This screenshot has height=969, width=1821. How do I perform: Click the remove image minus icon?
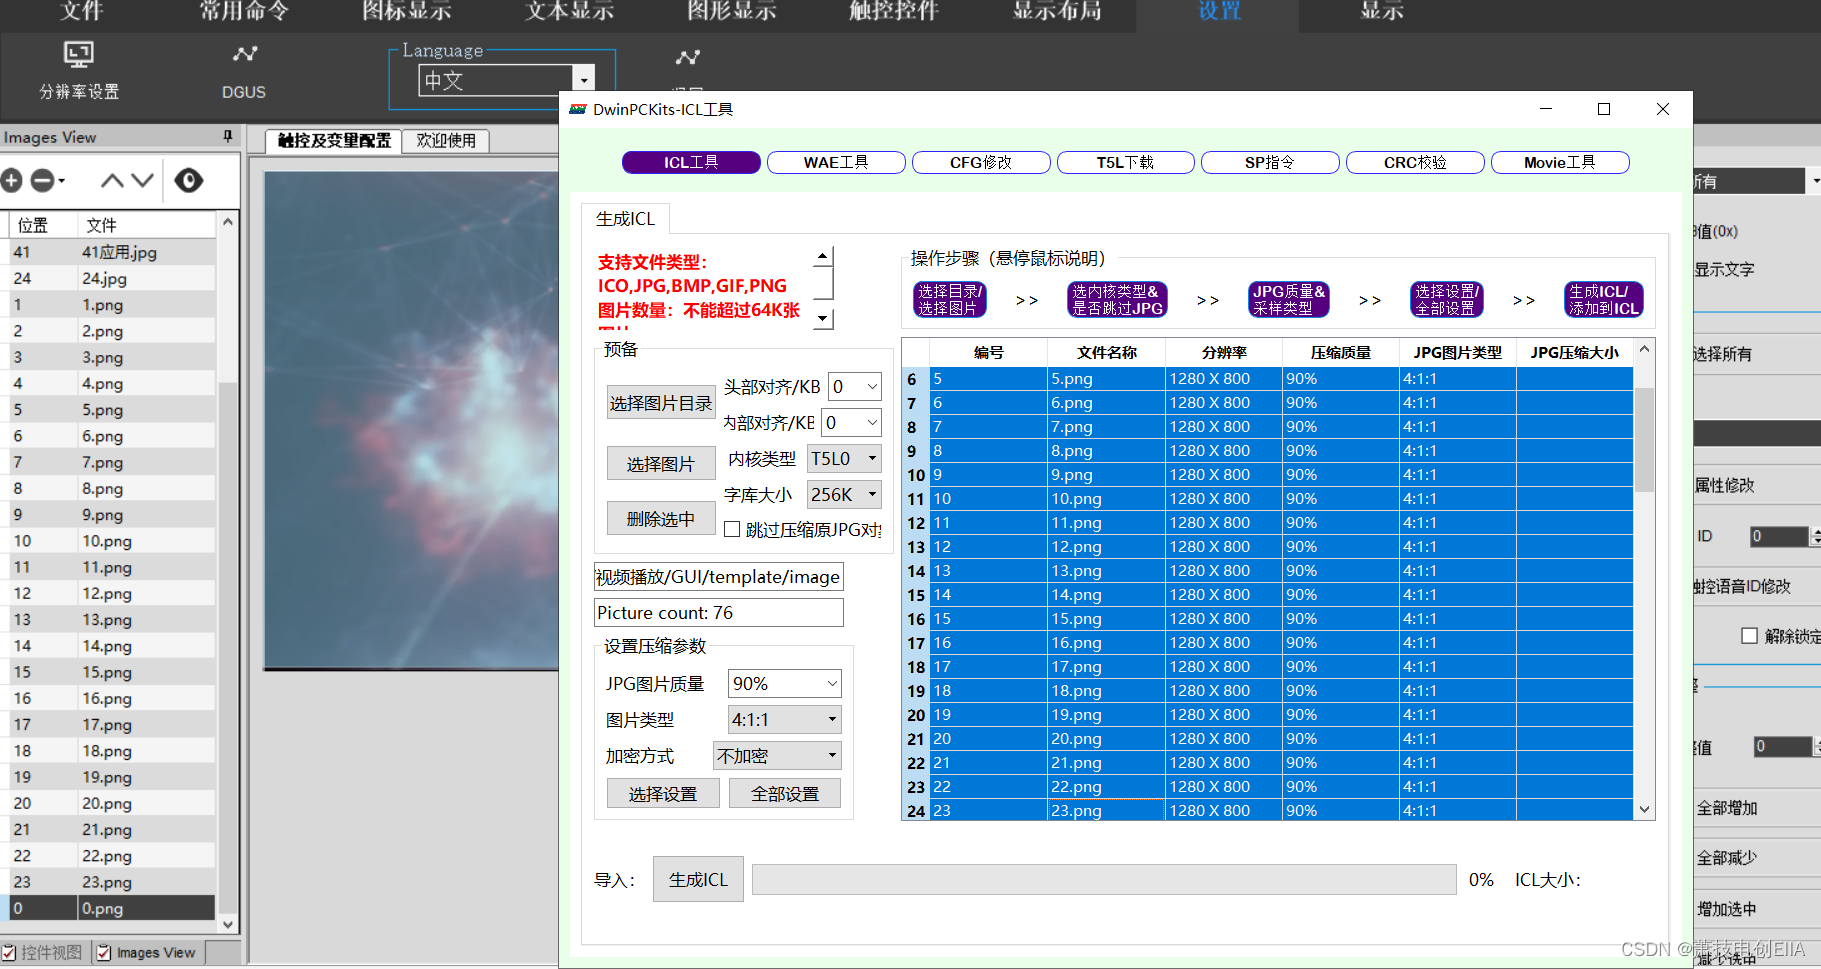click(39, 181)
